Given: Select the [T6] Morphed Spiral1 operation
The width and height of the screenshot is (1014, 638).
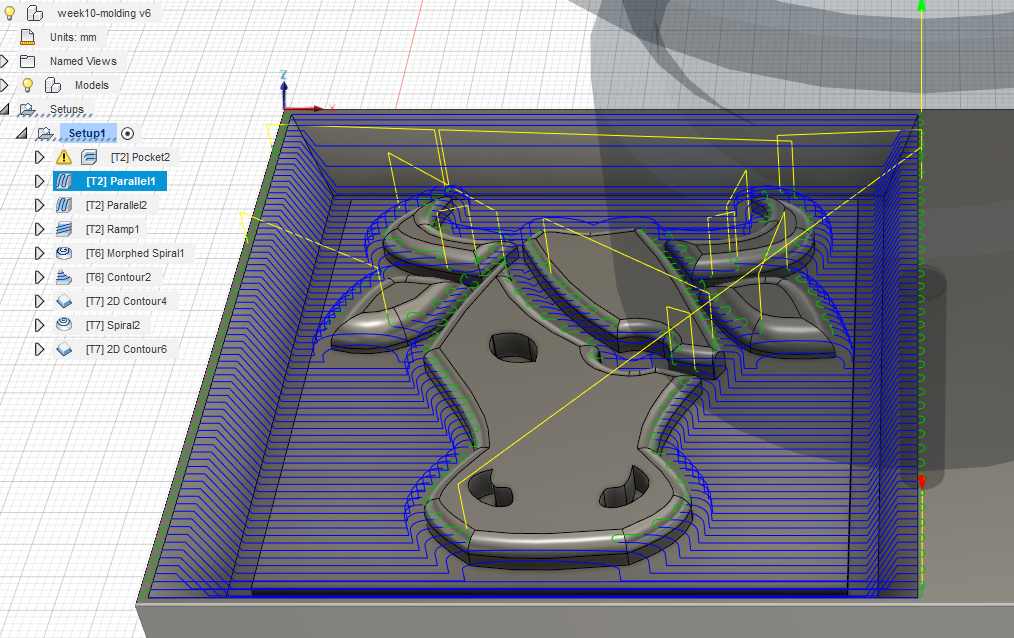Looking at the screenshot, I should click(135, 253).
